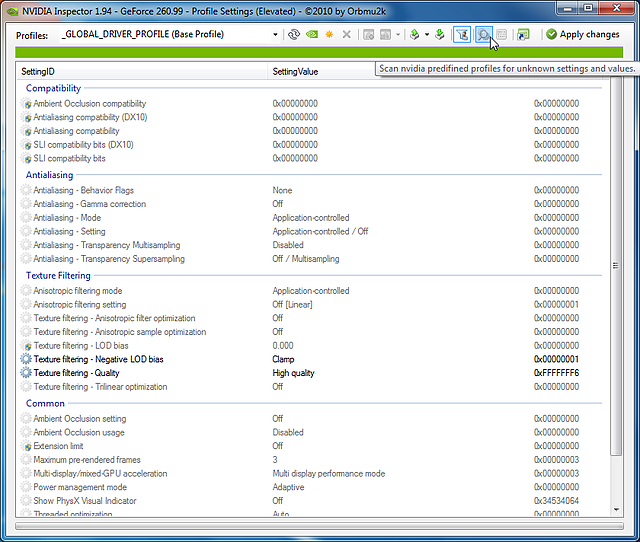640x542 pixels.
Task: Click gear icon beside Antialiasing - Behavior Flags
Action: (26, 190)
